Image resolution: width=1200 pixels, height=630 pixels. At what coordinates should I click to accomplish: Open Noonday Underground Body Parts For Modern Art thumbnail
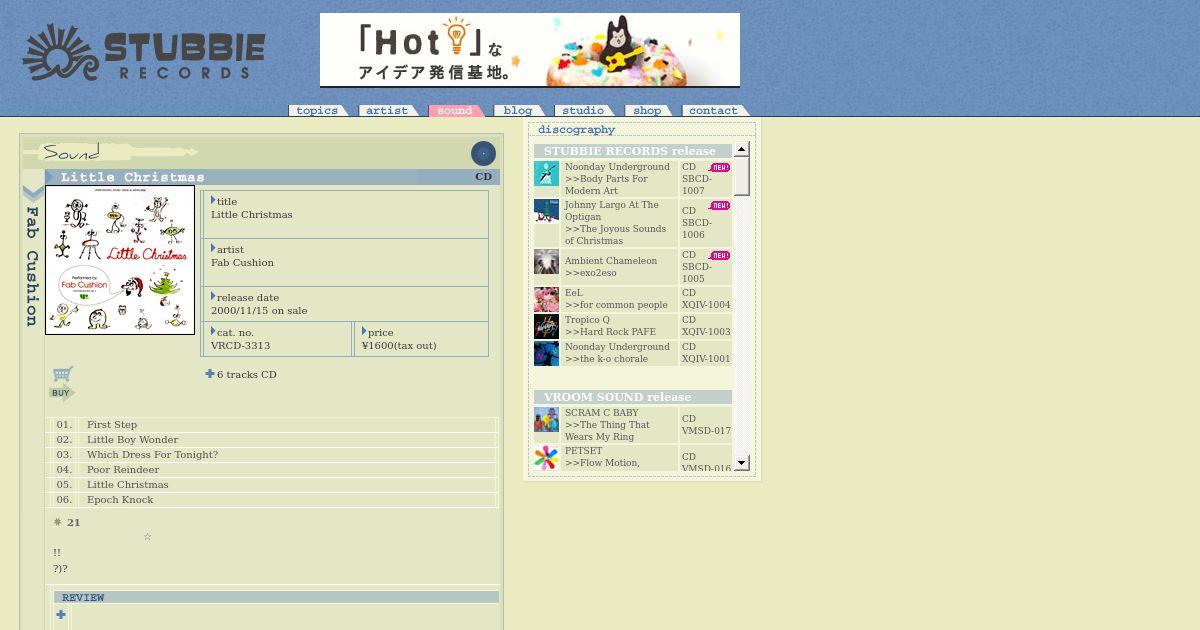point(546,173)
